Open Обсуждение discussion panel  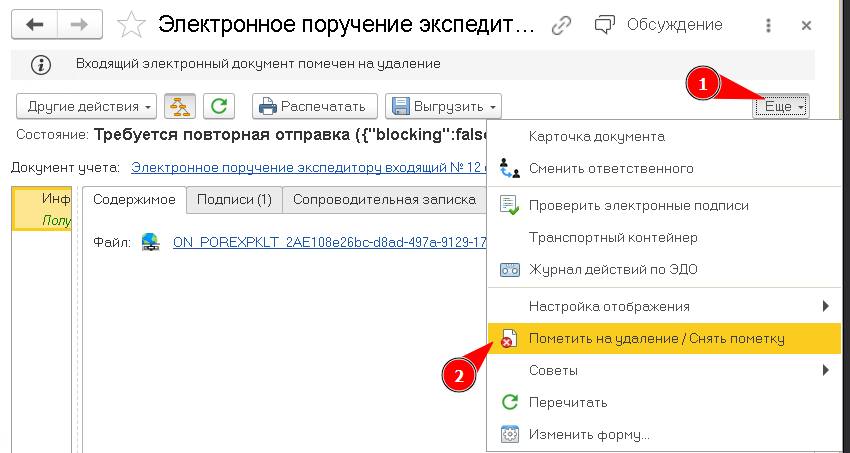point(659,25)
